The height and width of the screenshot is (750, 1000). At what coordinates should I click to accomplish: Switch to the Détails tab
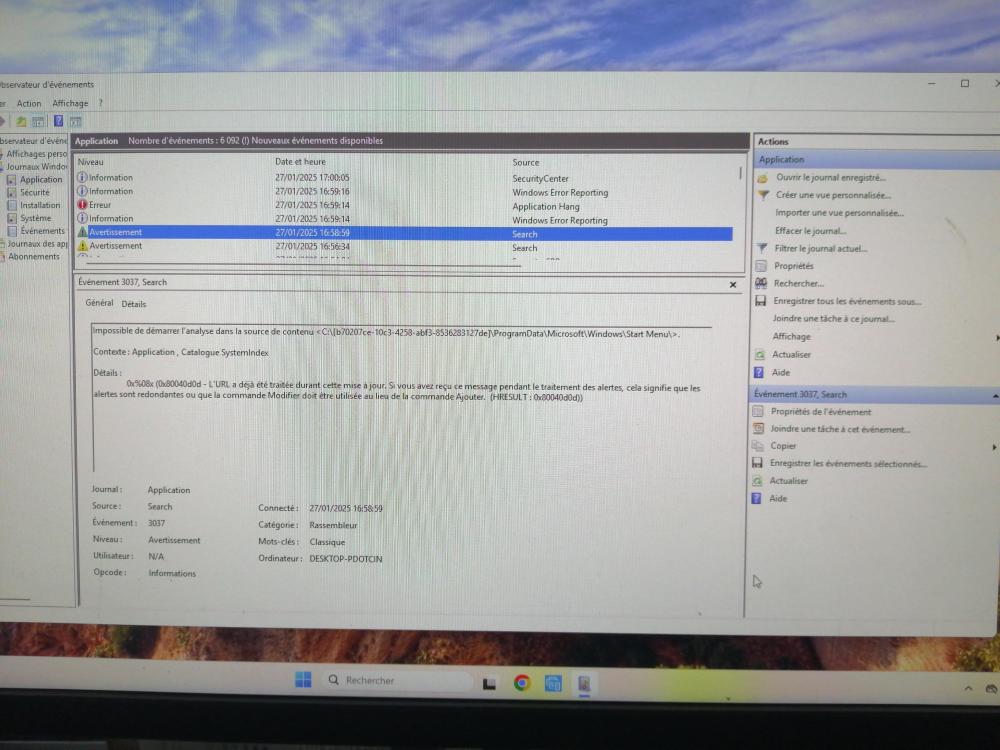click(134, 304)
